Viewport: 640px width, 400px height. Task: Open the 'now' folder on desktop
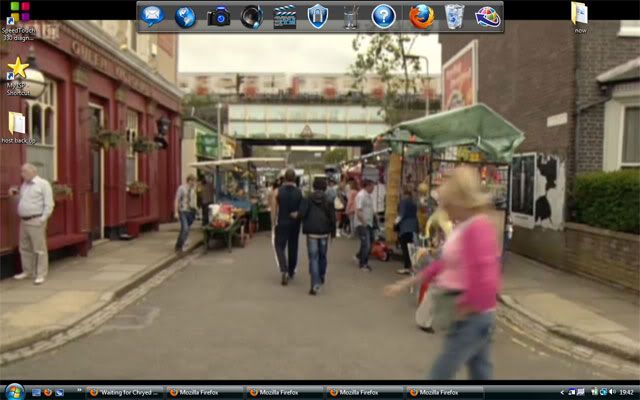(579, 14)
